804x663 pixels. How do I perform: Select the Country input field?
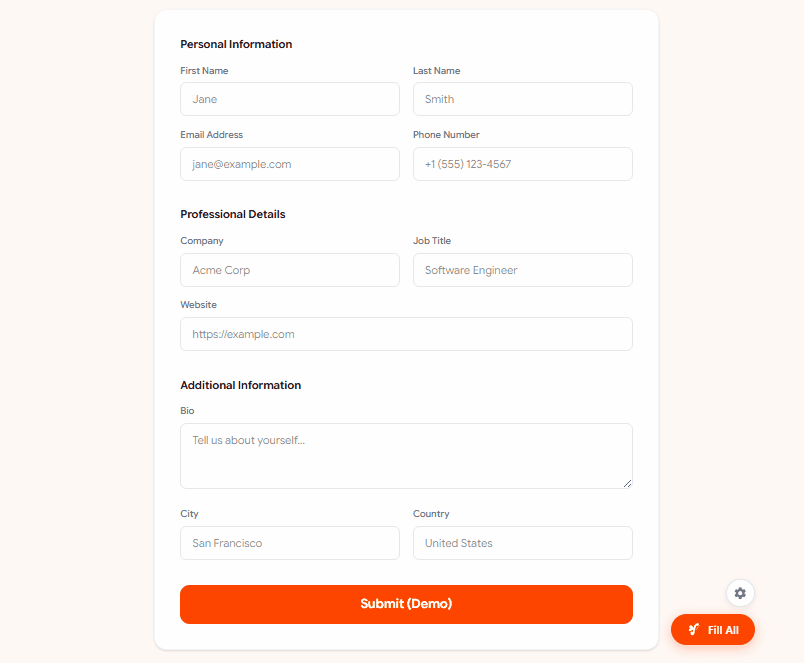pyautogui.click(x=522, y=542)
